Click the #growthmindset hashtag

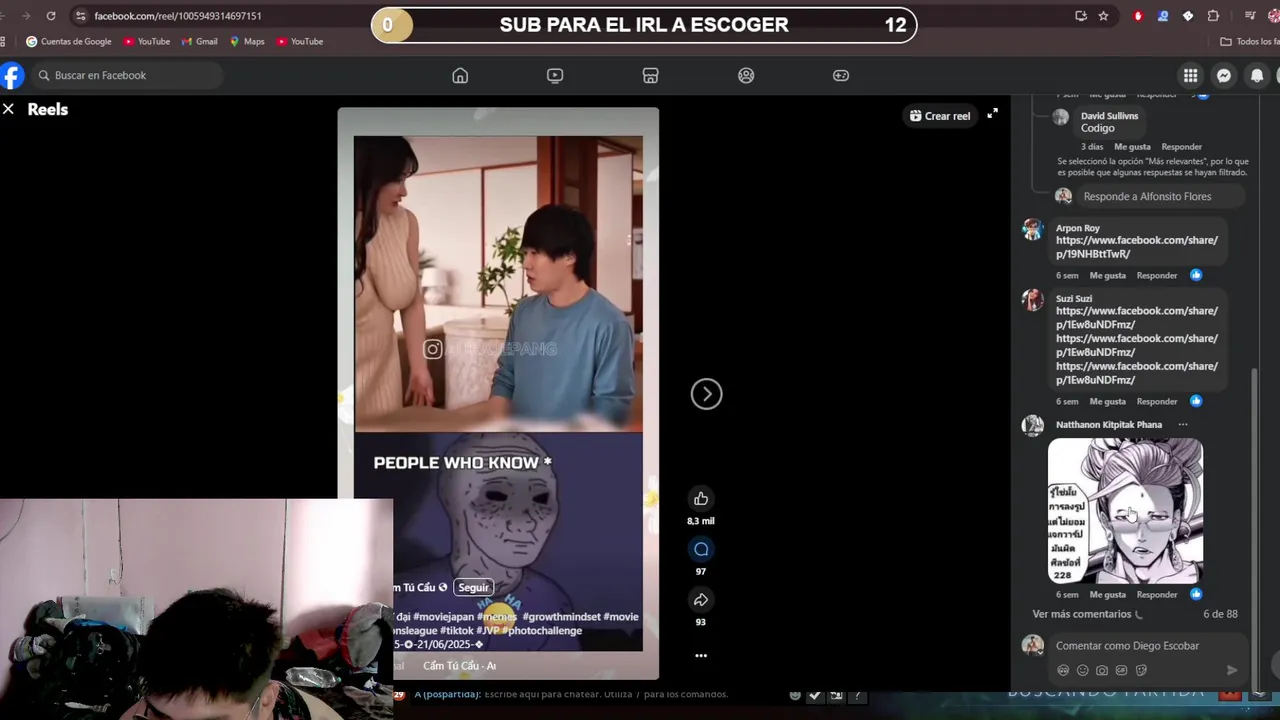pos(561,617)
